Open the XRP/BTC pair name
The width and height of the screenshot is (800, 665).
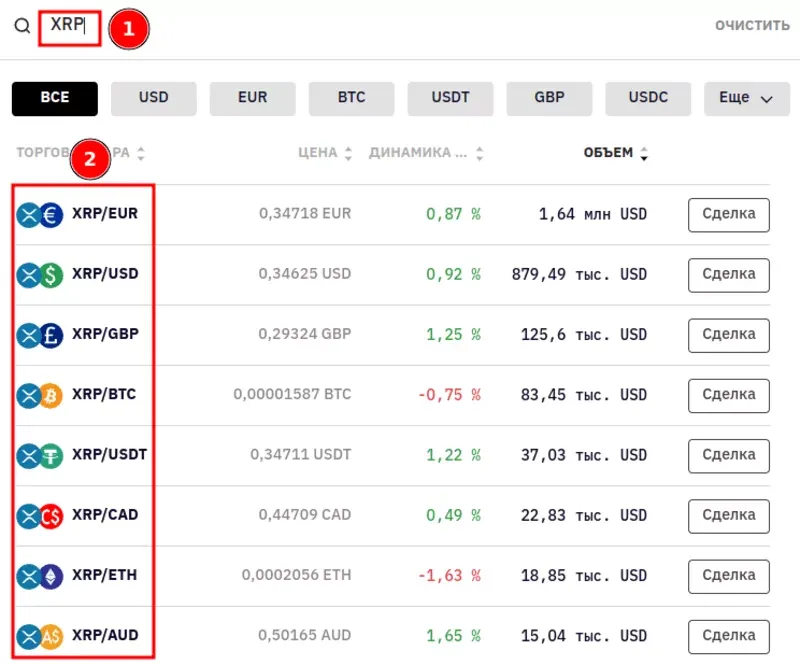(104, 394)
